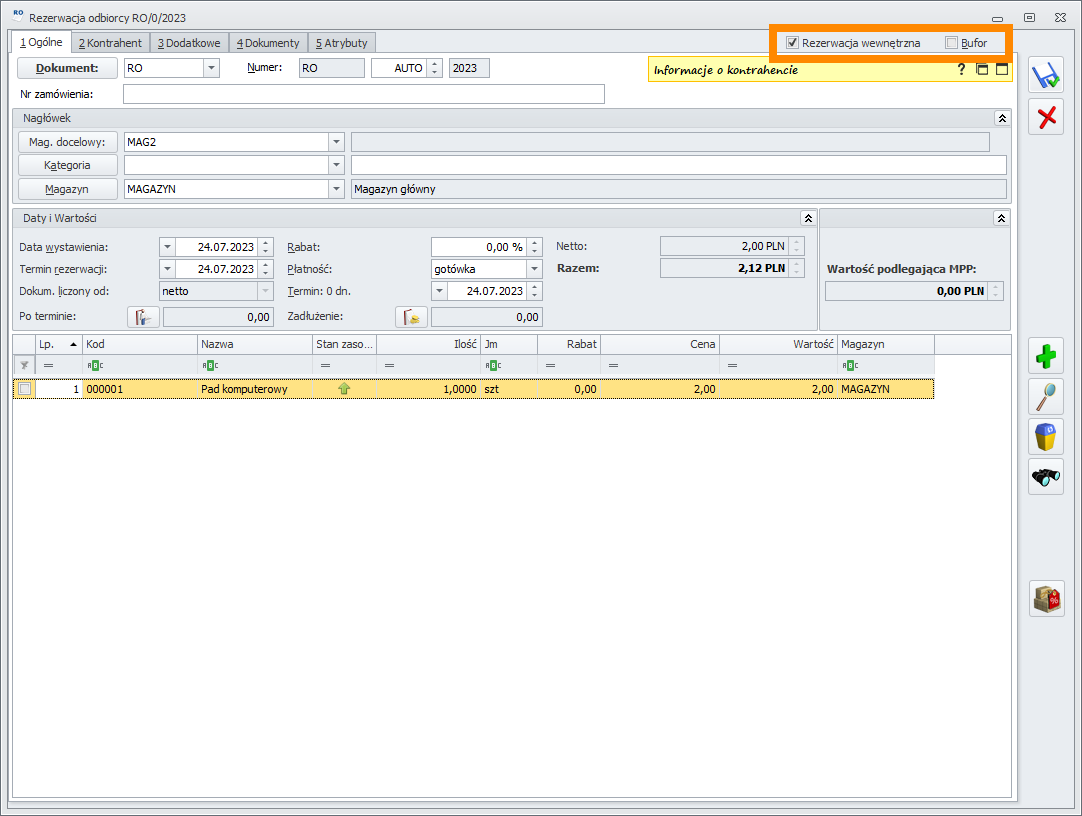Sort the list by the Nazwa column header
1082x816 pixels.
click(254, 344)
